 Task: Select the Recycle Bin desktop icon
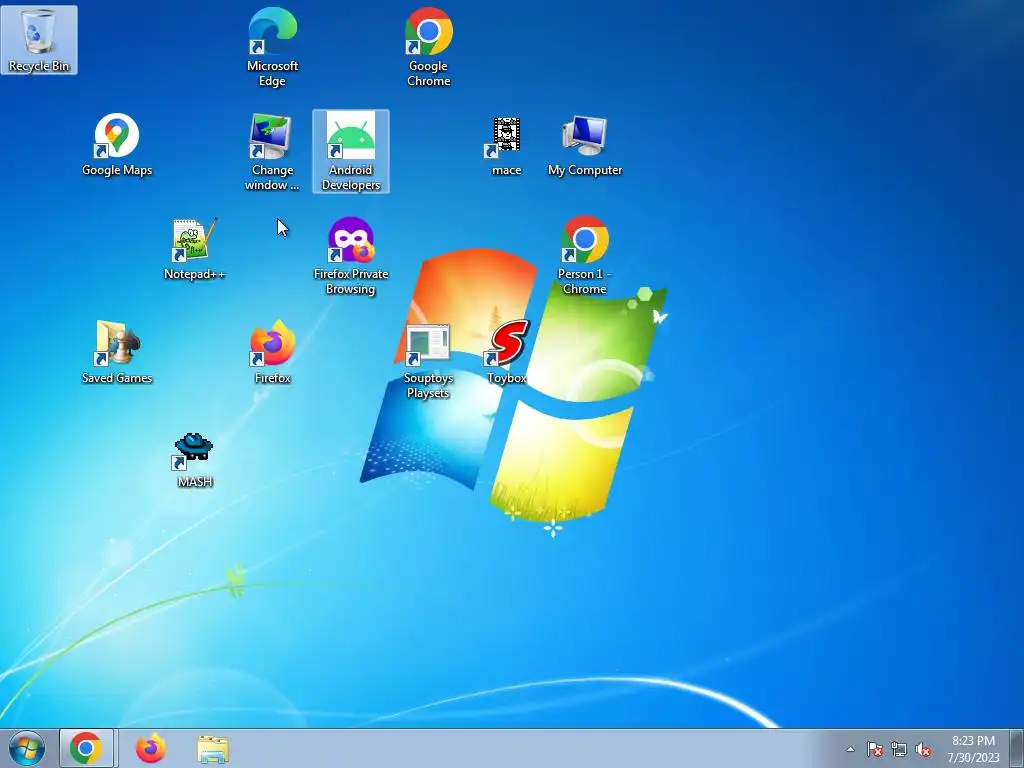(39, 39)
